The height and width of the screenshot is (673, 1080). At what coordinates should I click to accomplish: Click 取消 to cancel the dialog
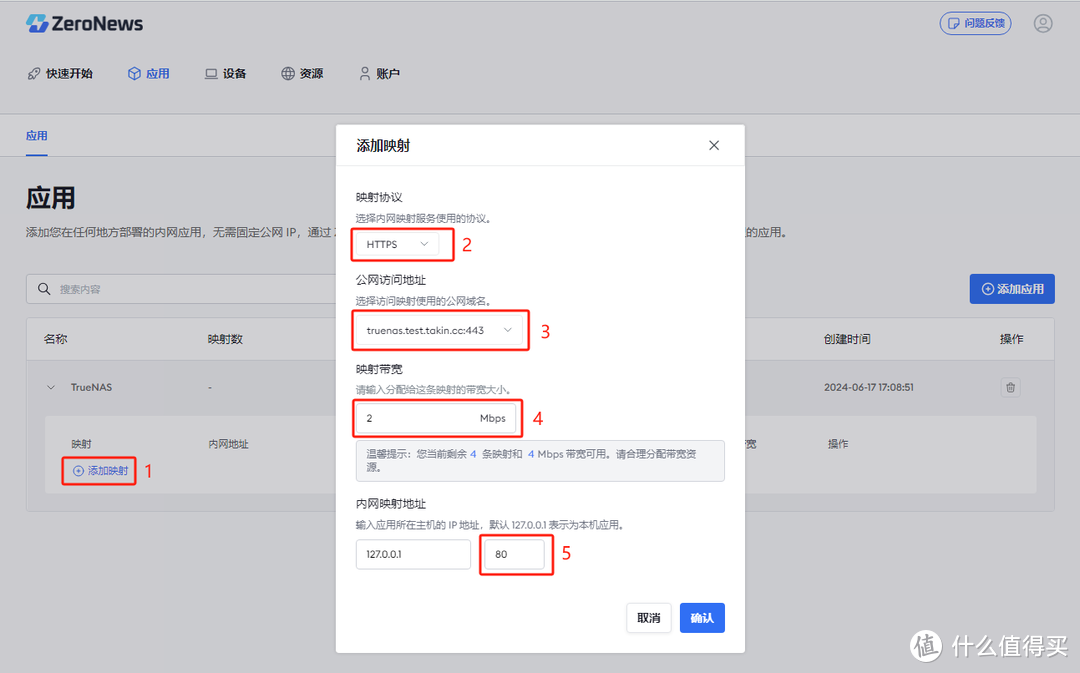click(649, 618)
